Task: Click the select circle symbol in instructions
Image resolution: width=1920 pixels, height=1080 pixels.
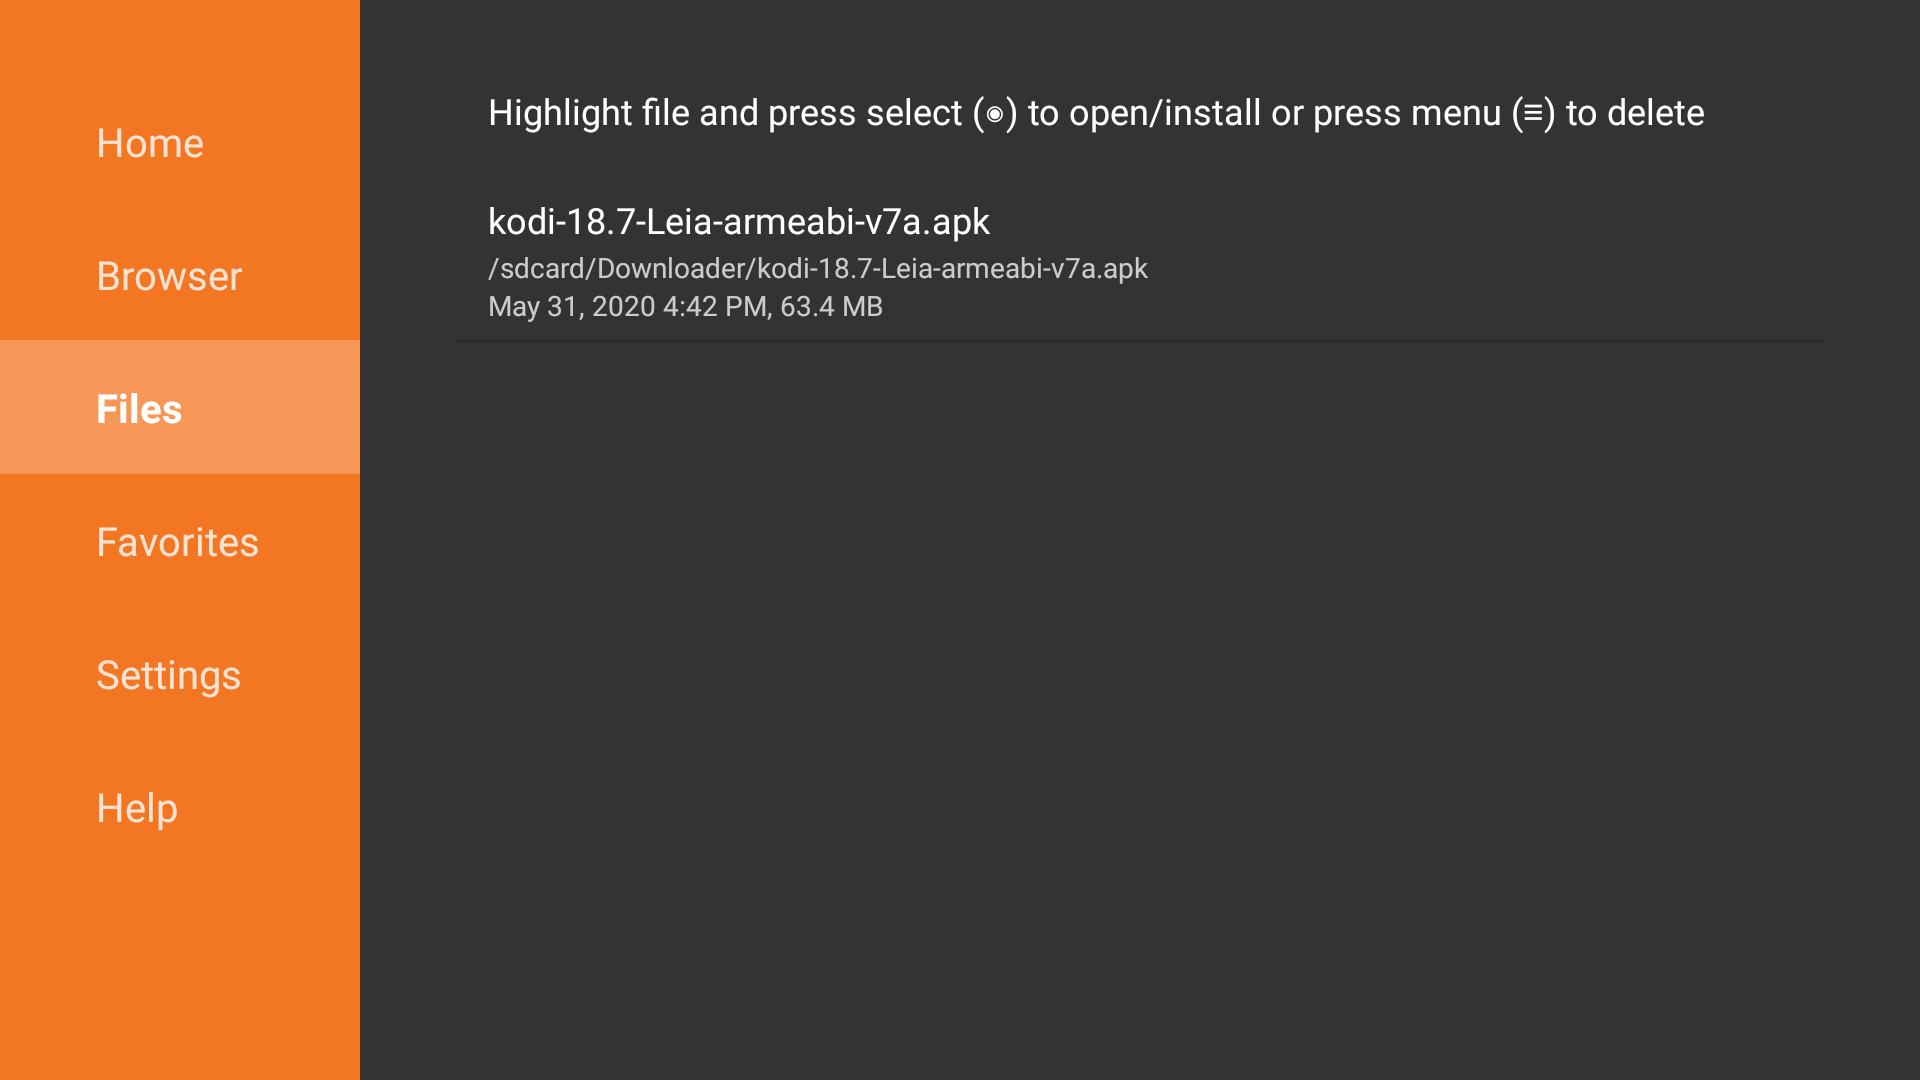Action: point(994,114)
